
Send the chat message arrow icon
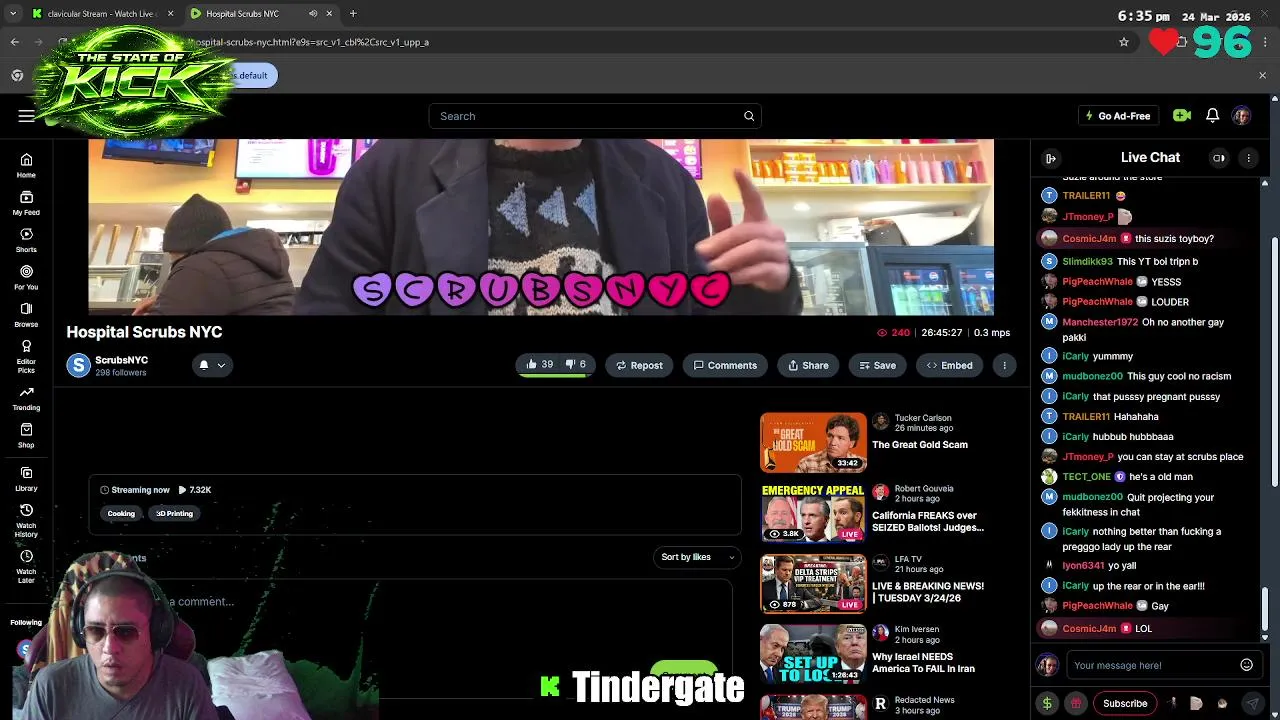[x=1252, y=703]
